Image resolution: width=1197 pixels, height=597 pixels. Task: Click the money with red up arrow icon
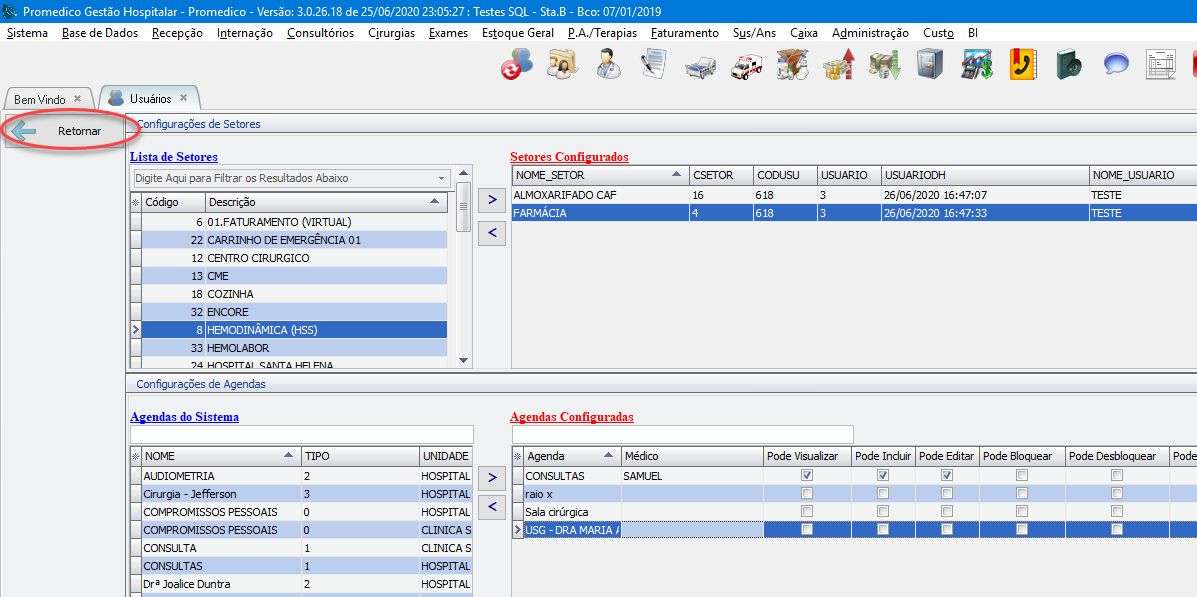coord(838,66)
